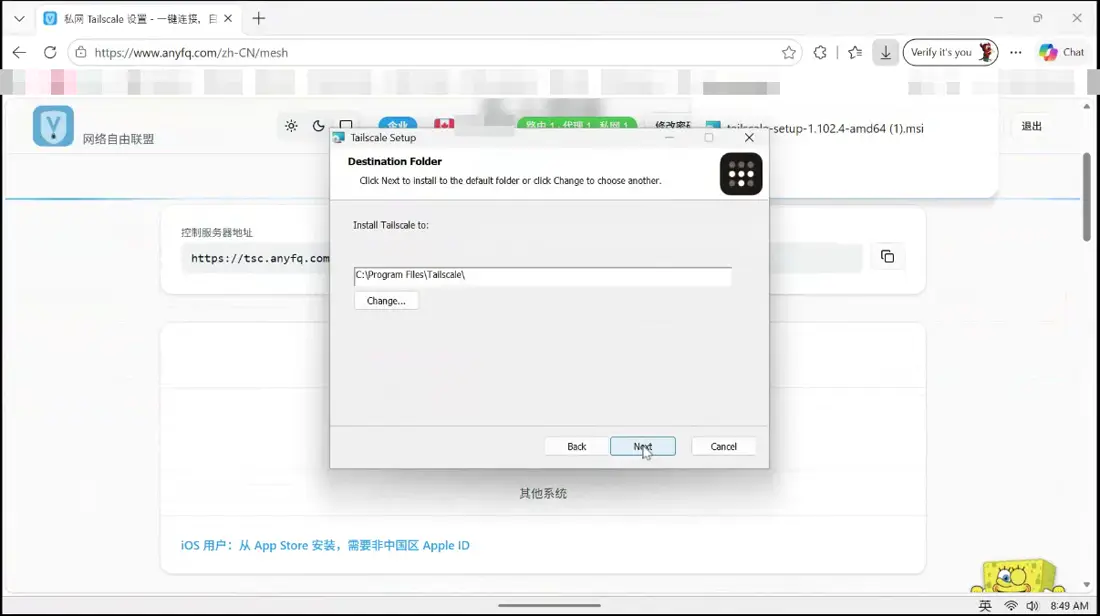Click the page vertical scrollbar
Image resolution: width=1100 pixels, height=616 pixels.
pyautogui.click(x=1087, y=196)
